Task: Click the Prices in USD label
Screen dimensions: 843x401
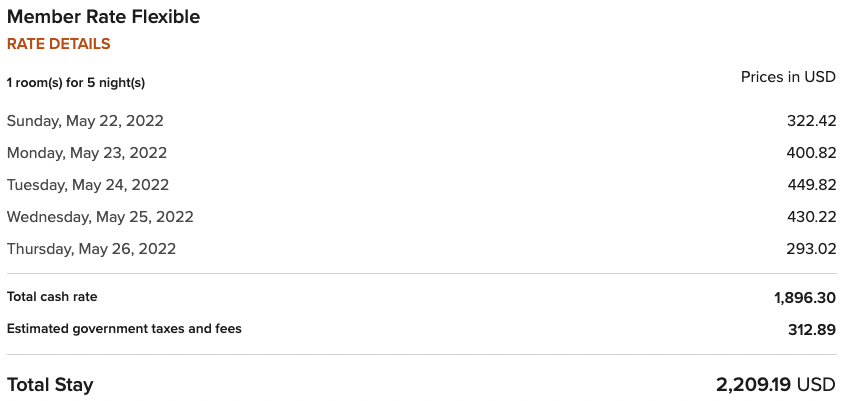Action: point(788,77)
